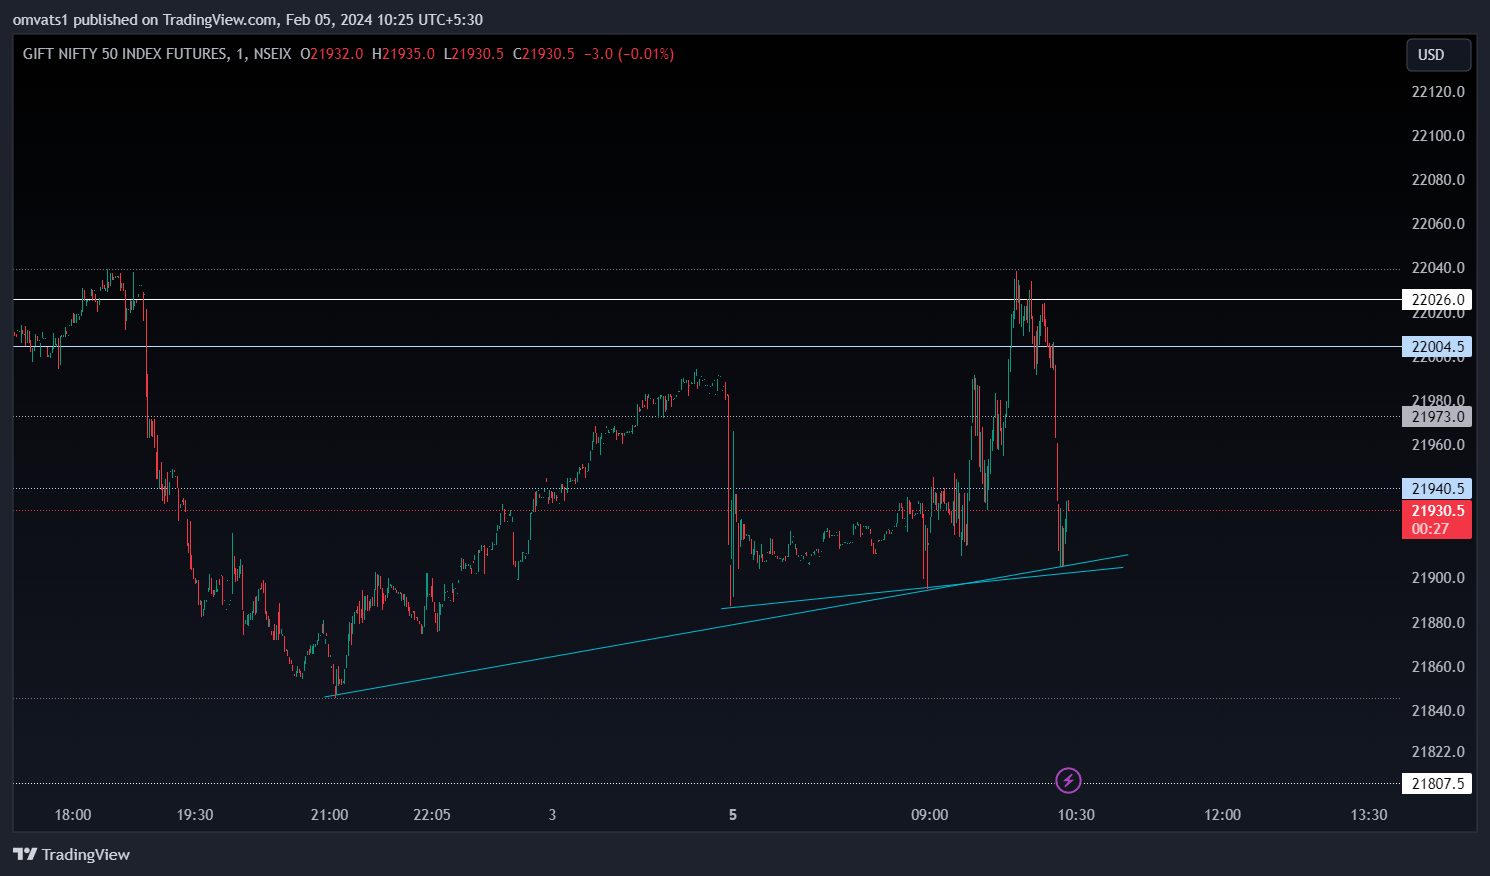
Task: Select the 21807.5 price label
Action: [1437, 784]
